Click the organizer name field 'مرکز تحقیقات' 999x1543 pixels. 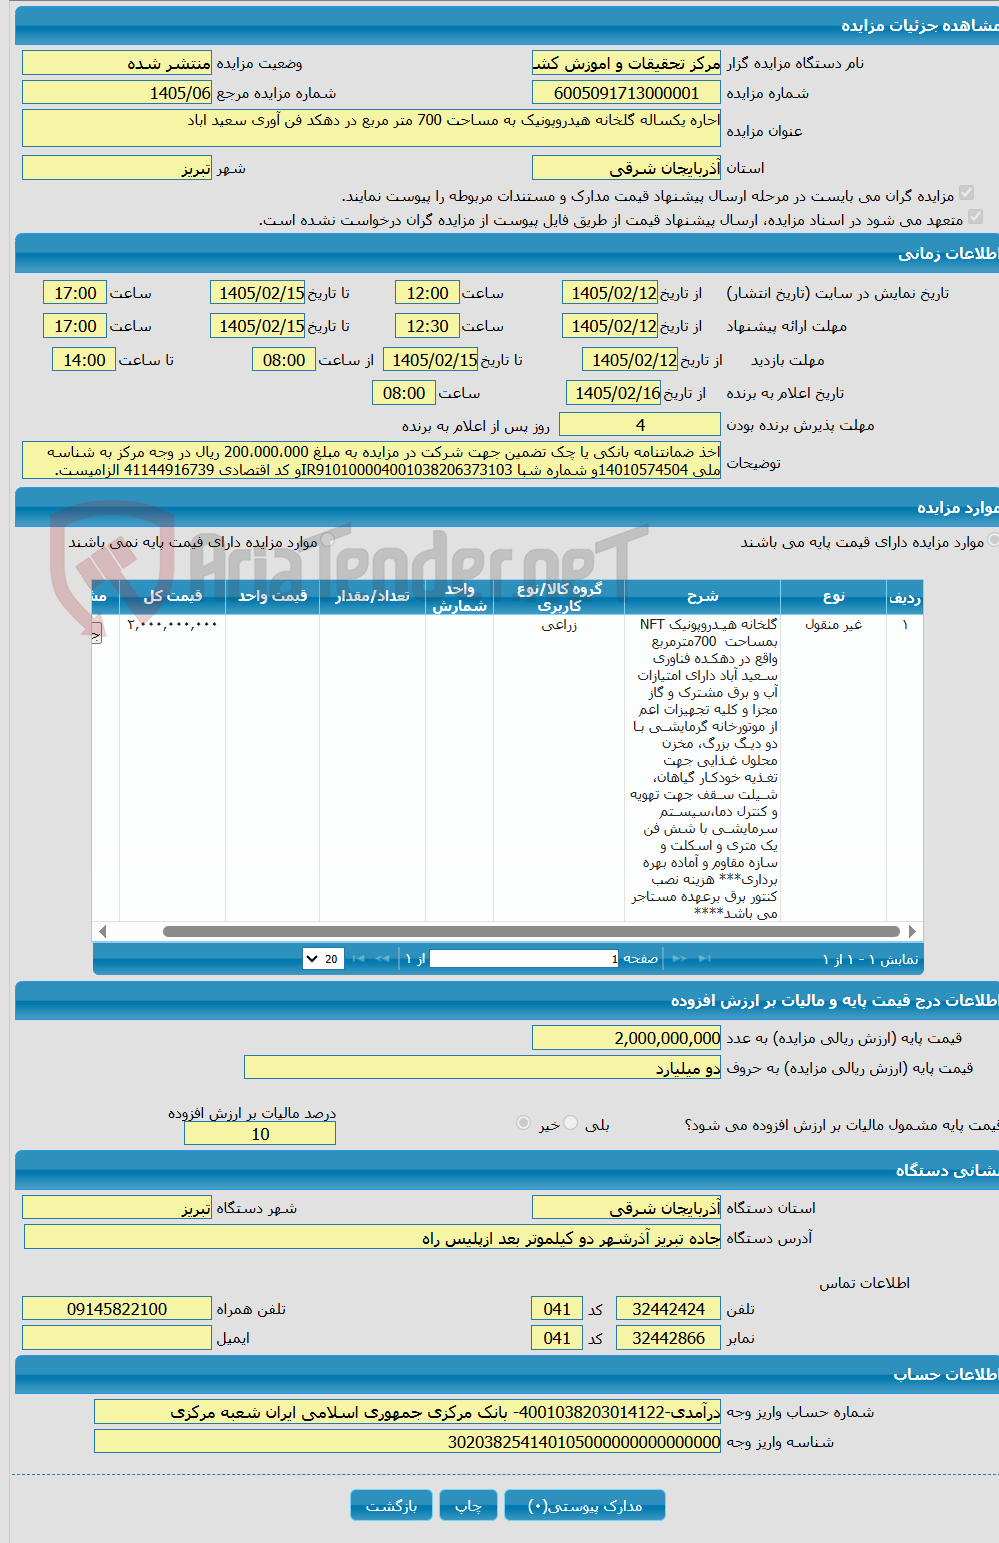point(626,63)
